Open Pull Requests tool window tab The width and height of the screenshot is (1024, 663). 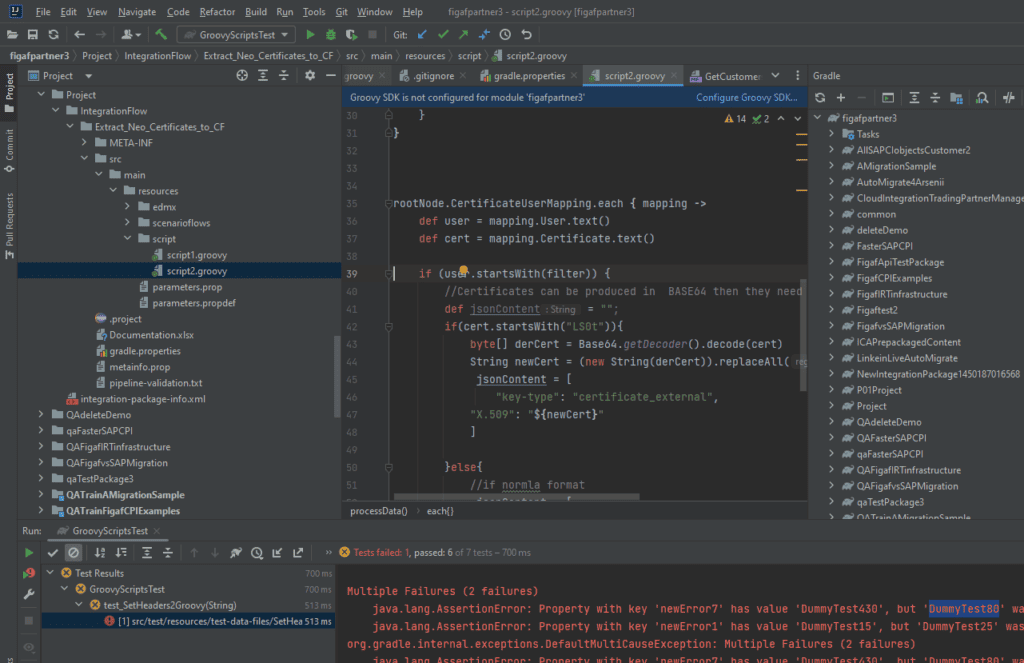tap(9, 226)
